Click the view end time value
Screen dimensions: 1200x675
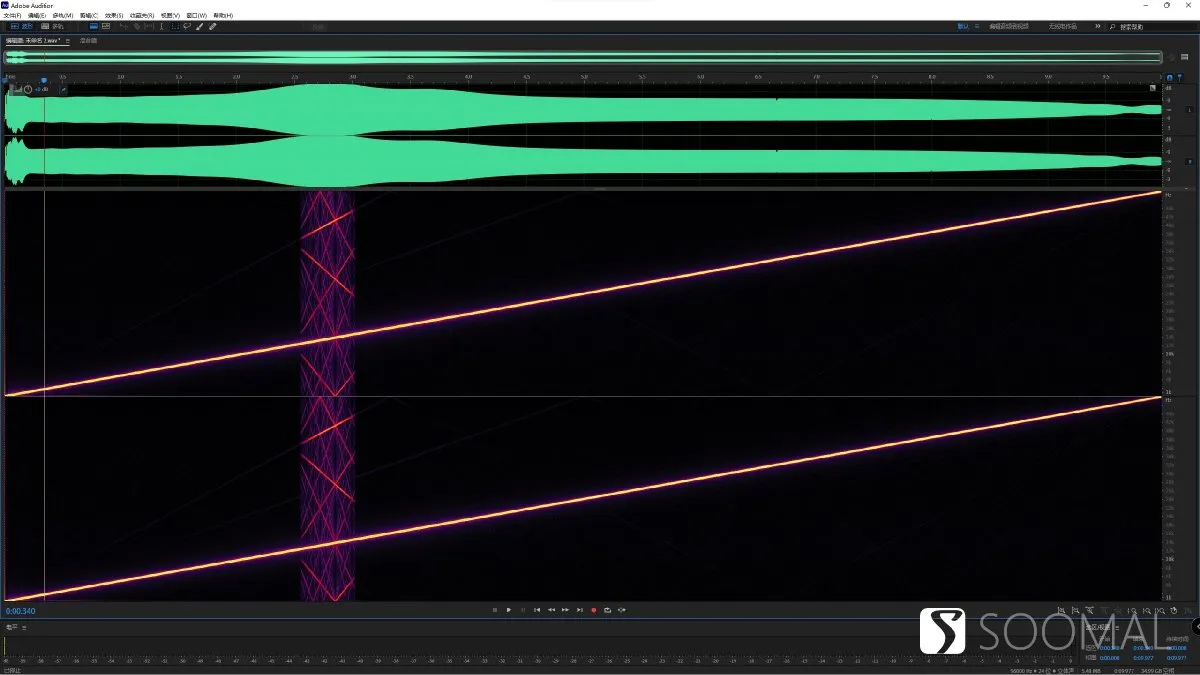(1142, 657)
